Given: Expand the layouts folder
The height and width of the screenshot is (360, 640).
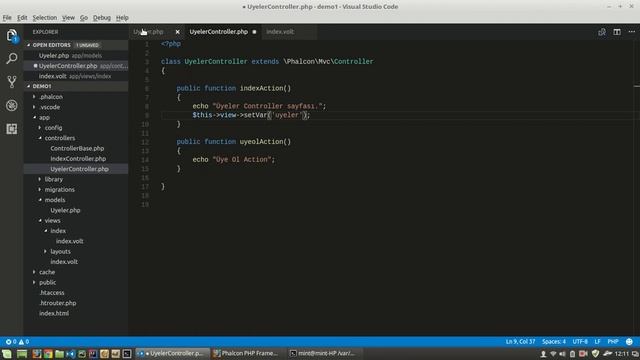Looking at the screenshot, I should [46, 251].
